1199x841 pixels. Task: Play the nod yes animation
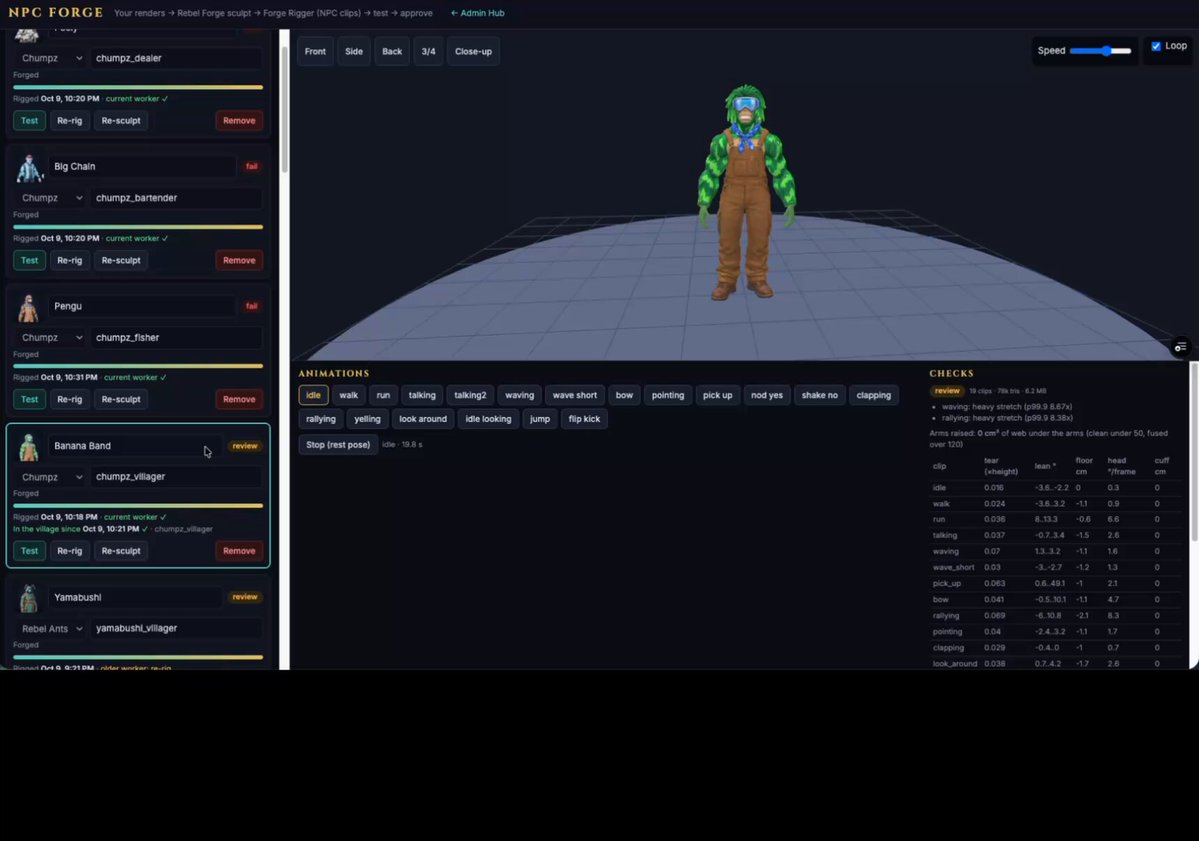click(x=766, y=395)
